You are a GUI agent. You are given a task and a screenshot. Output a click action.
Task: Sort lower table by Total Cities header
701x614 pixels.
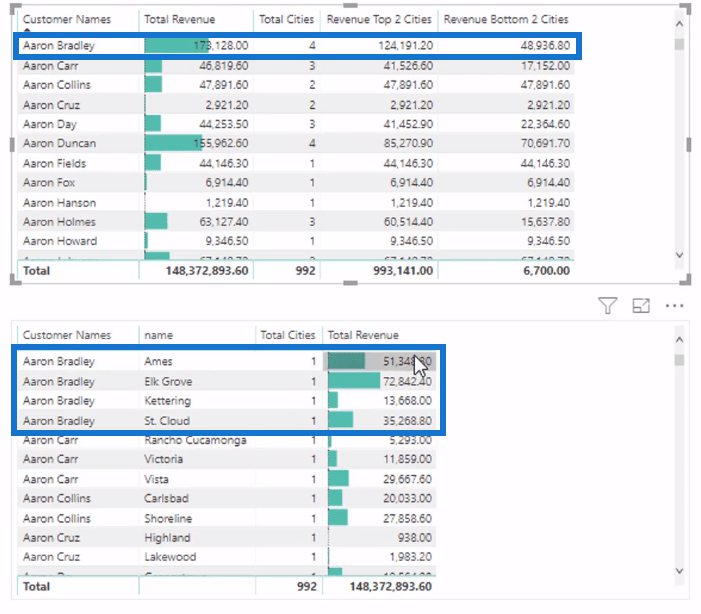(287, 335)
